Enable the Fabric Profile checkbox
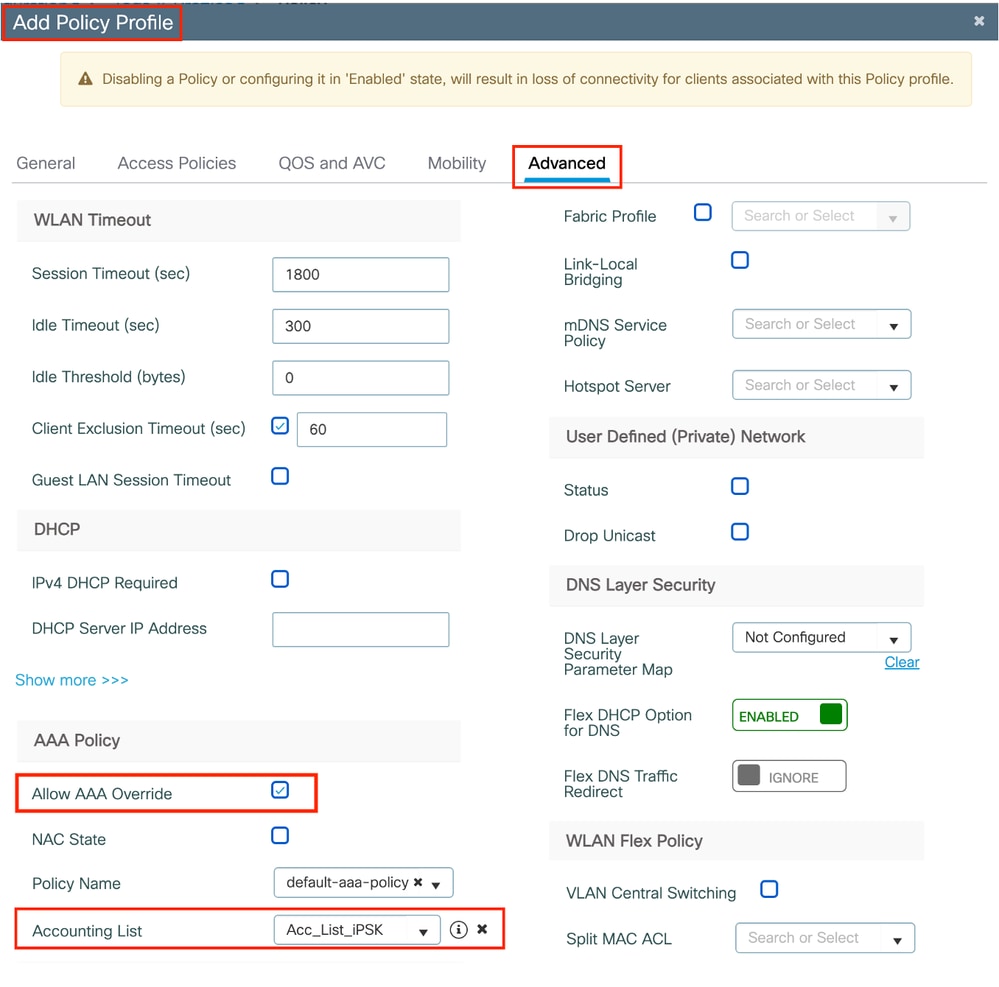Viewport: 999px width, 987px height. [x=703, y=212]
